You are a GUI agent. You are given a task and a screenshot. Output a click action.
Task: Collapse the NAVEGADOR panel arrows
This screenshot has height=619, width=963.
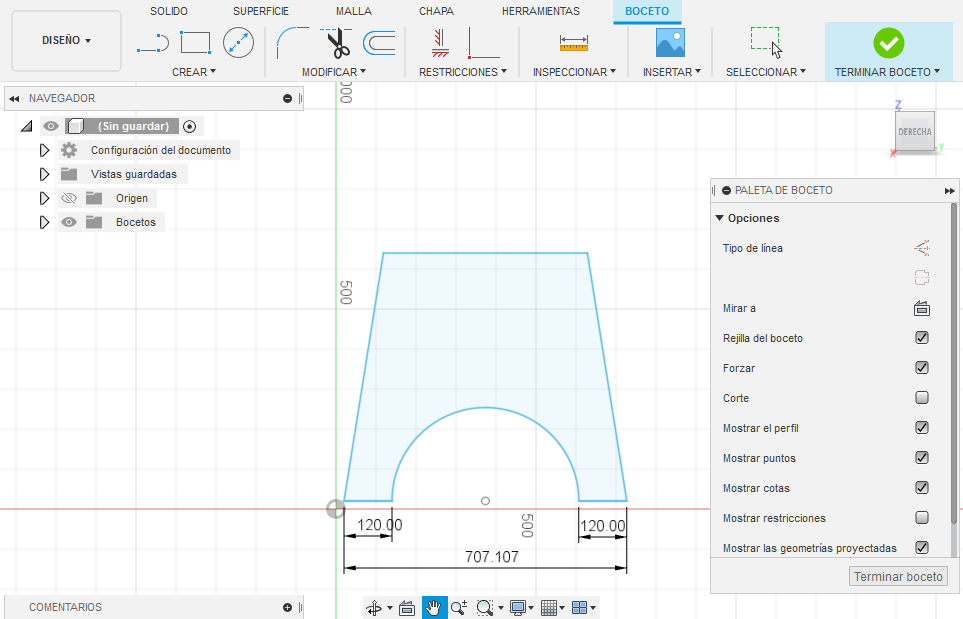coord(14,98)
